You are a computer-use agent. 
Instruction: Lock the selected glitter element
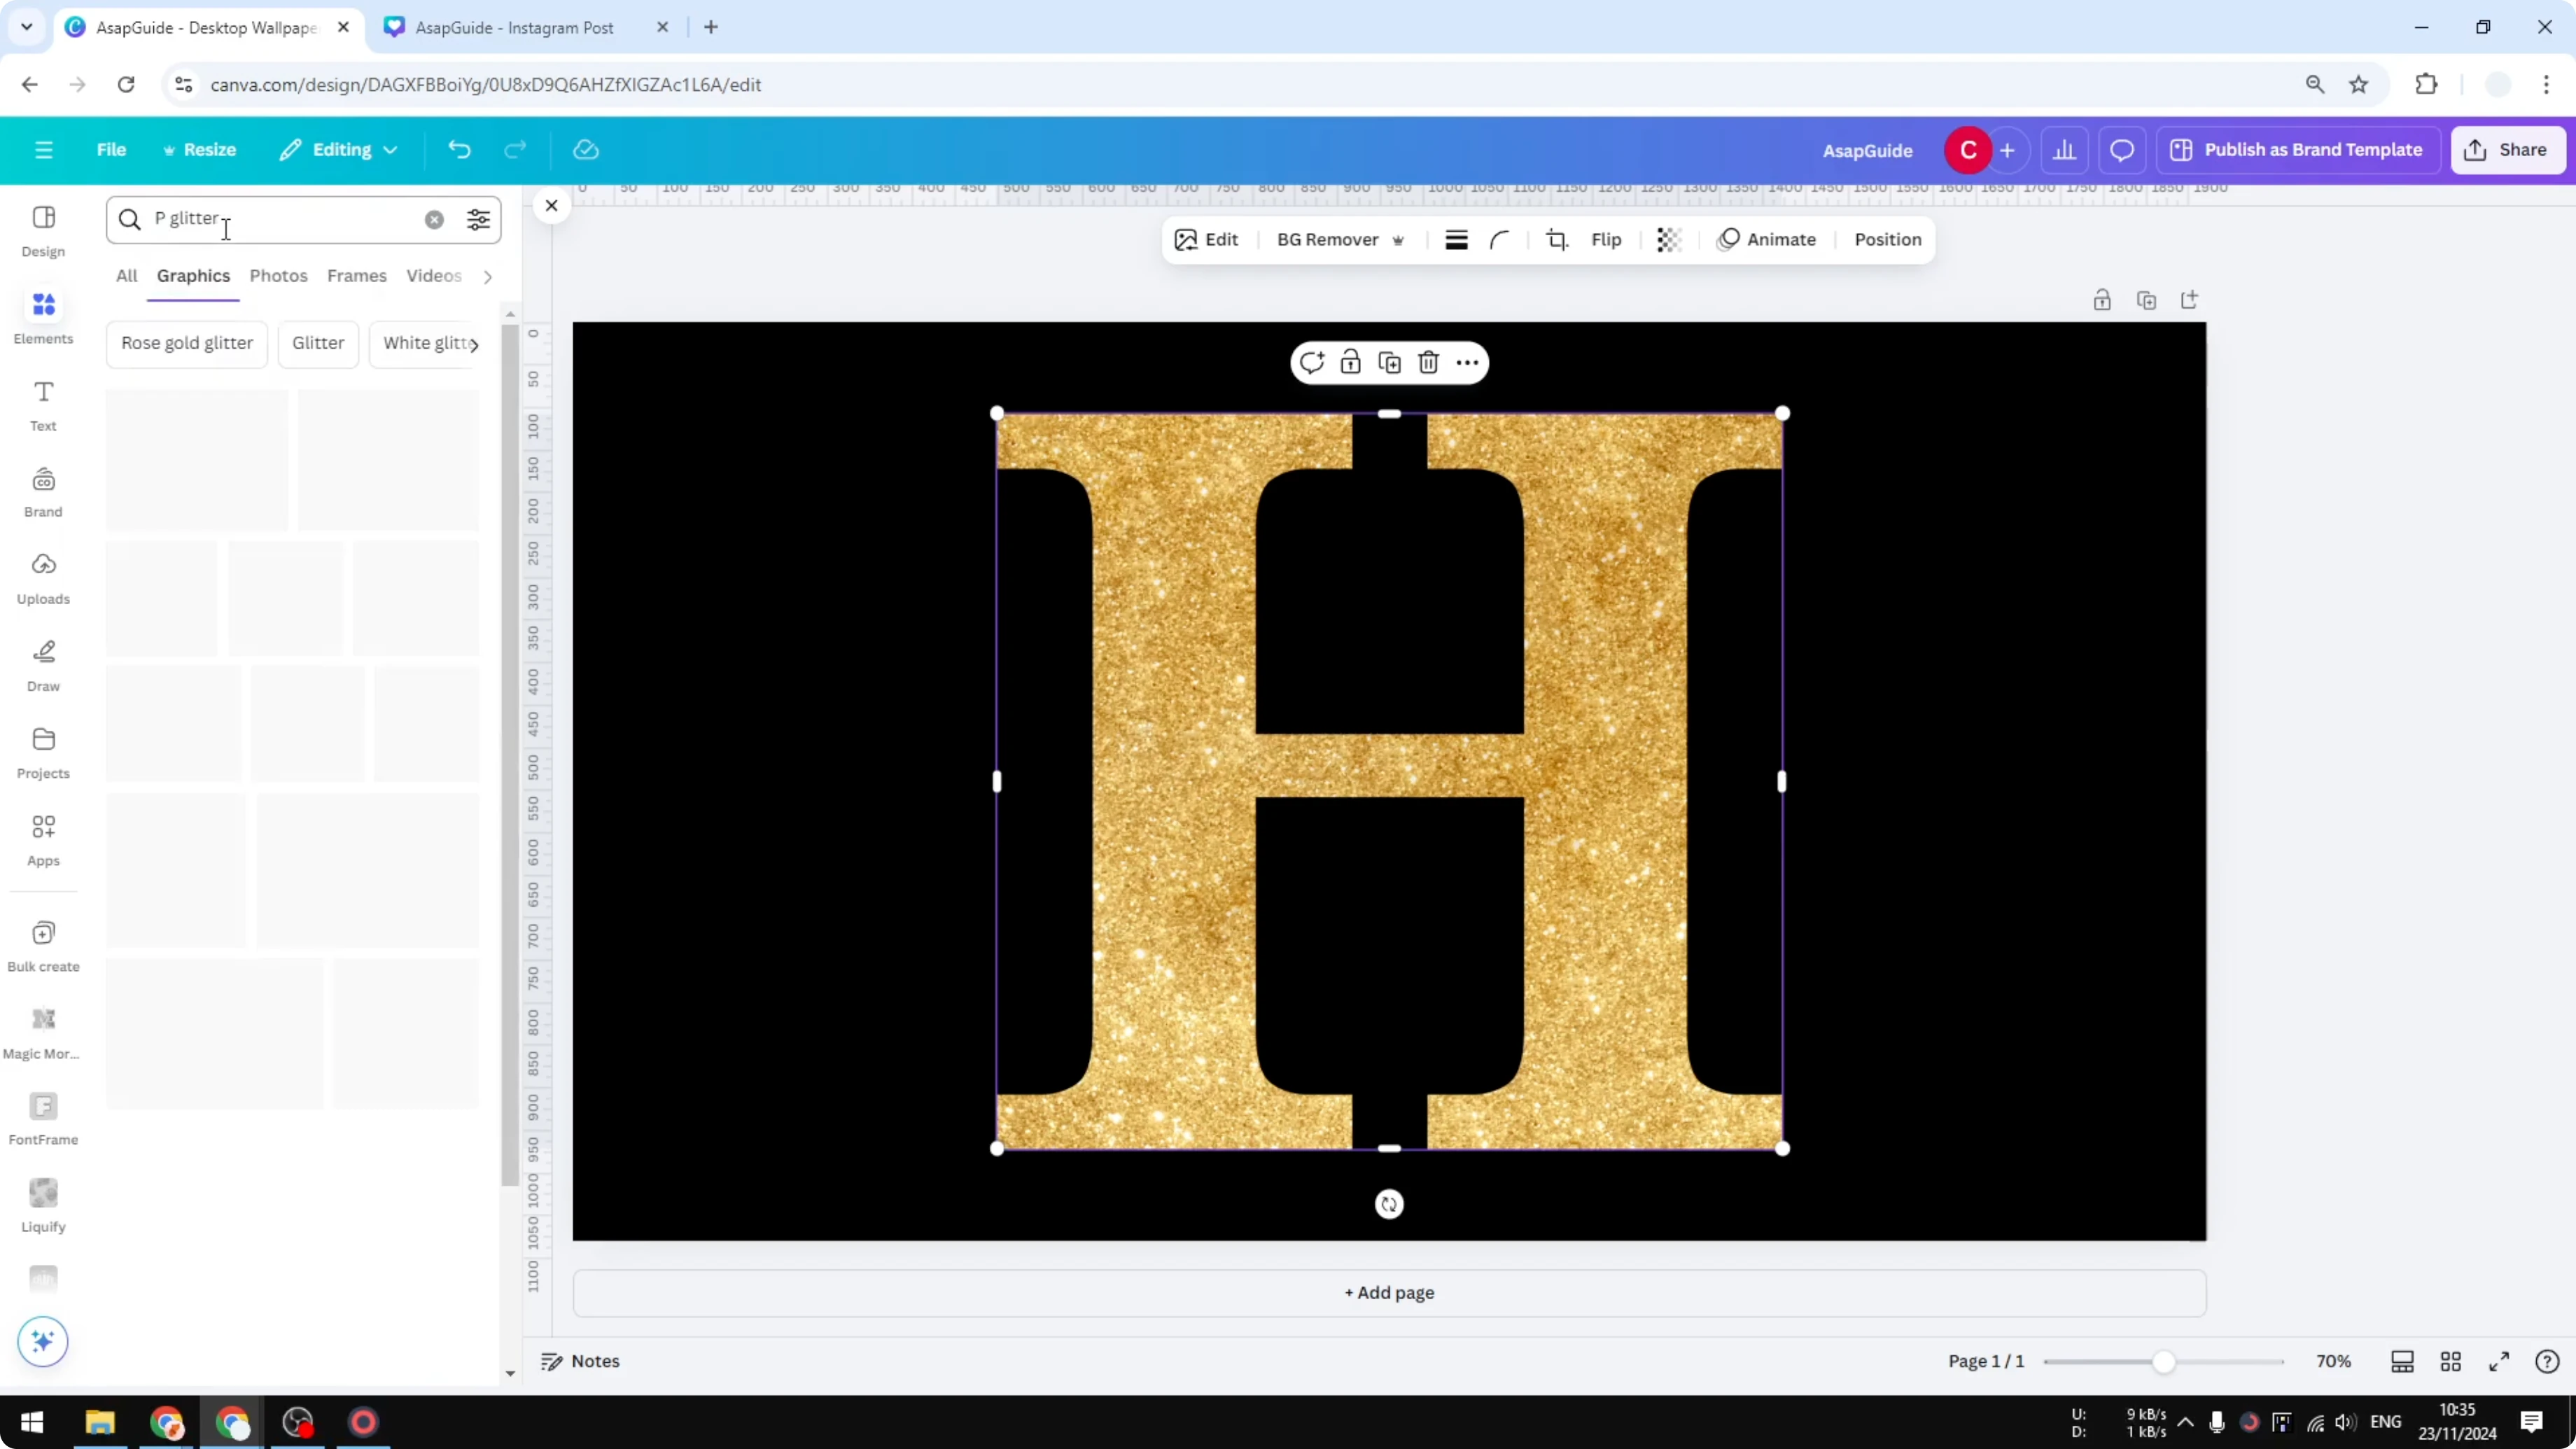(1350, 362)
